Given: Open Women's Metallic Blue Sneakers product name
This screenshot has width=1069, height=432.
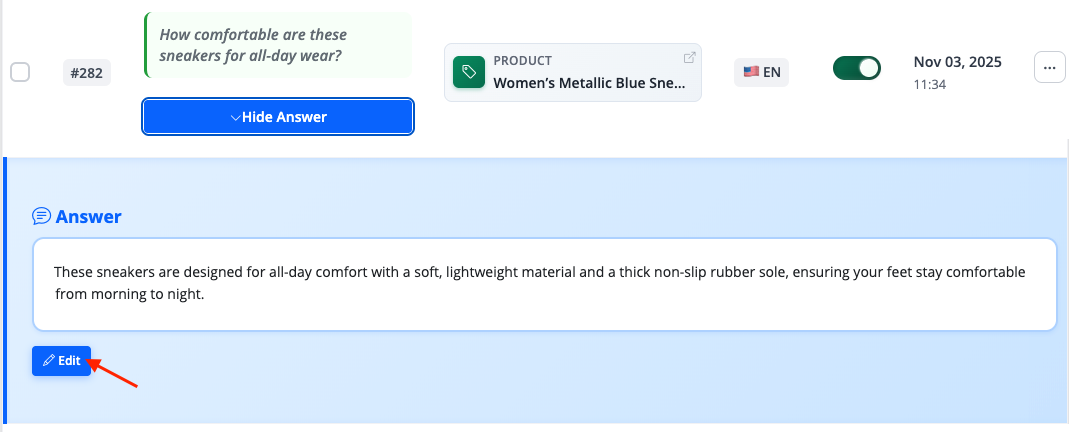Looking at the screenshot, I should (x=590, y=83).
